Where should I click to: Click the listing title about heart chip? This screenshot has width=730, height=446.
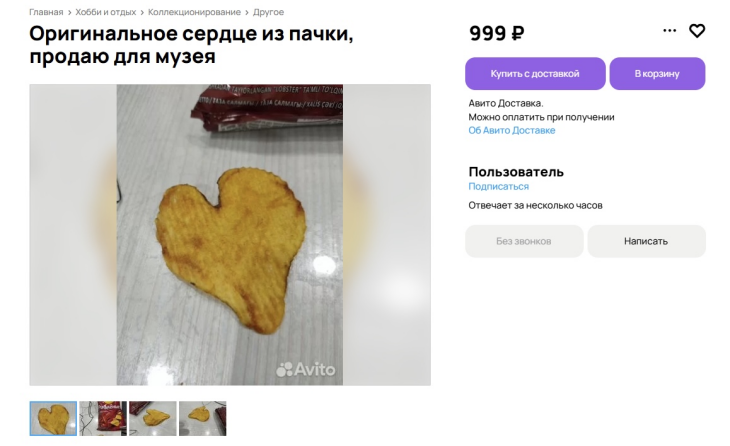[x=191, y=45]
